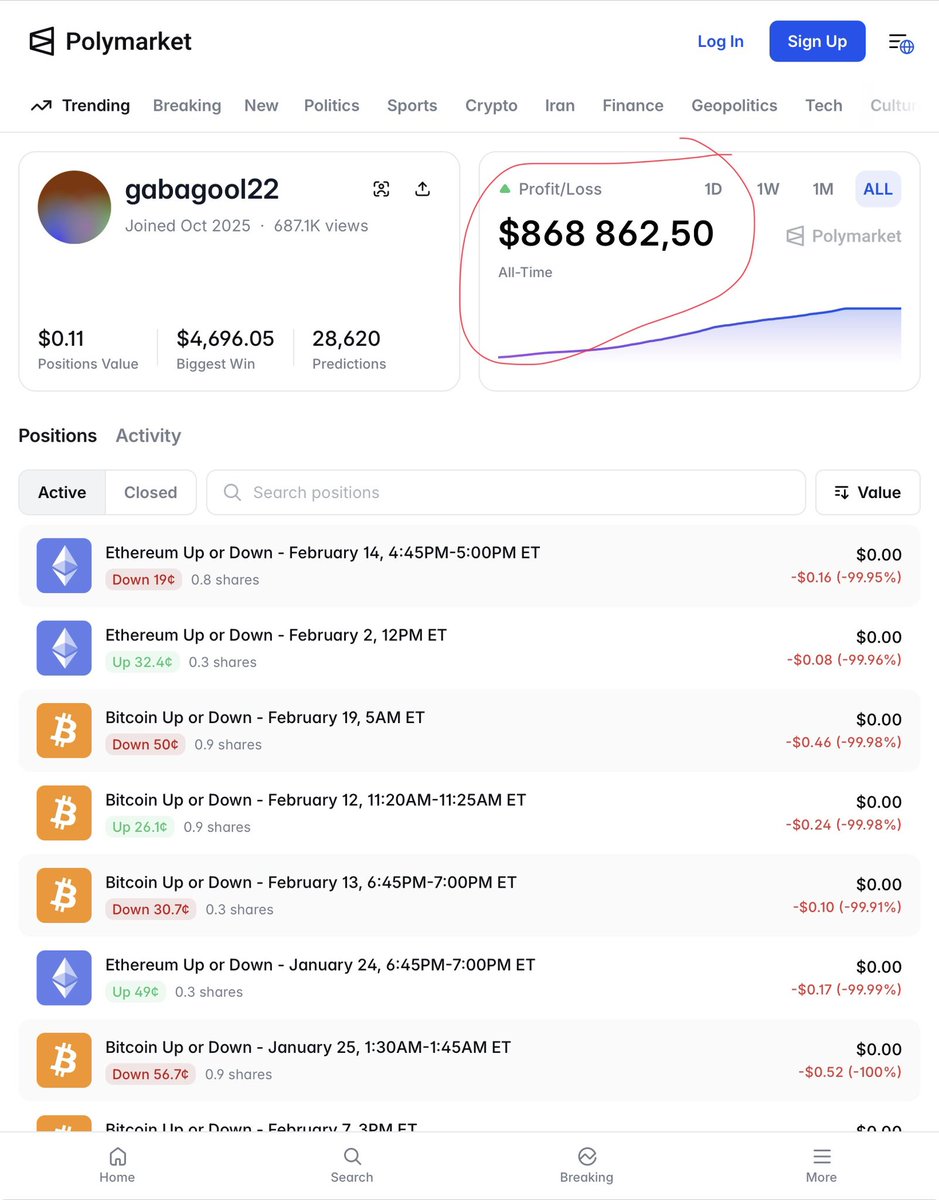The height and width of the screenshot is (1200, 939).
Task: Open the language and menu icon
Action: click(x=901, y=42)
